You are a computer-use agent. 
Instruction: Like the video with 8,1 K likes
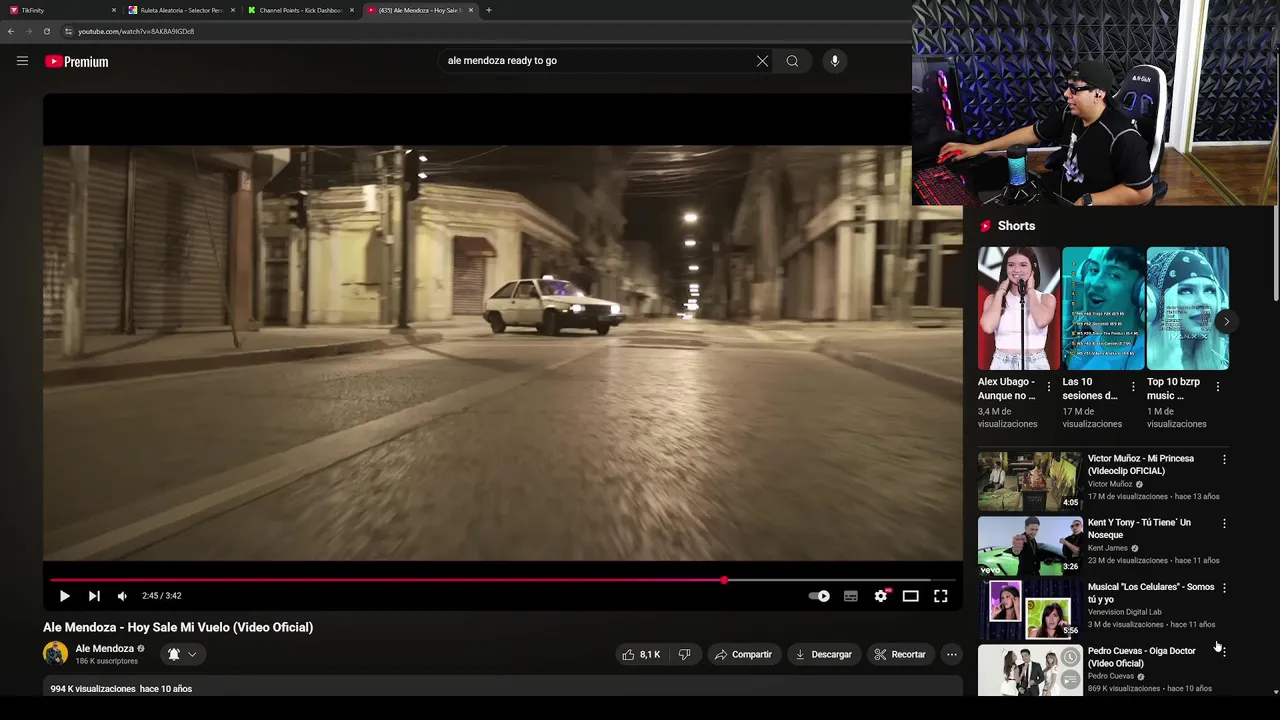(640, 654)
